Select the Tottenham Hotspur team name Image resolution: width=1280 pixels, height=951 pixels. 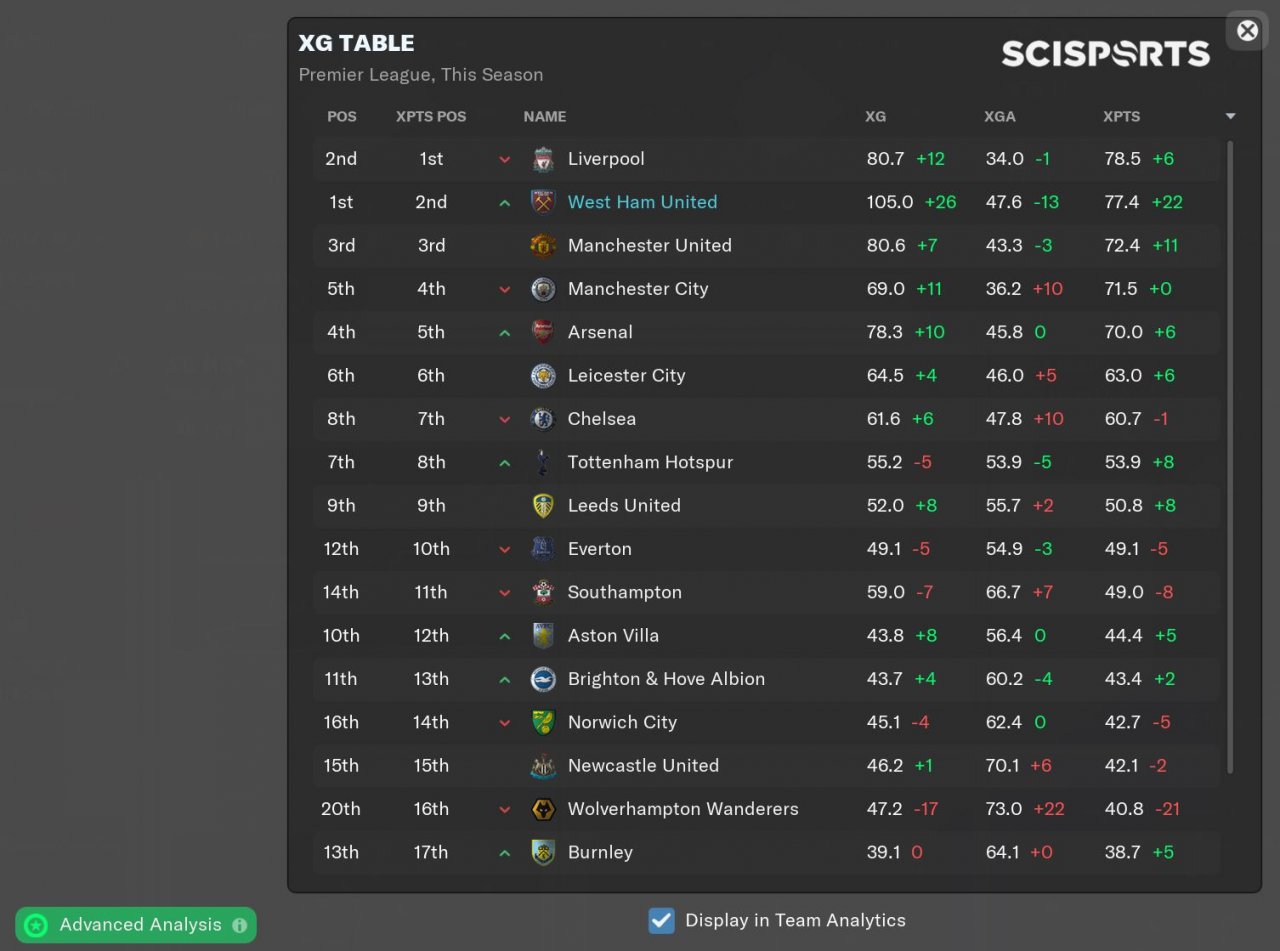[x=650, y=462]
